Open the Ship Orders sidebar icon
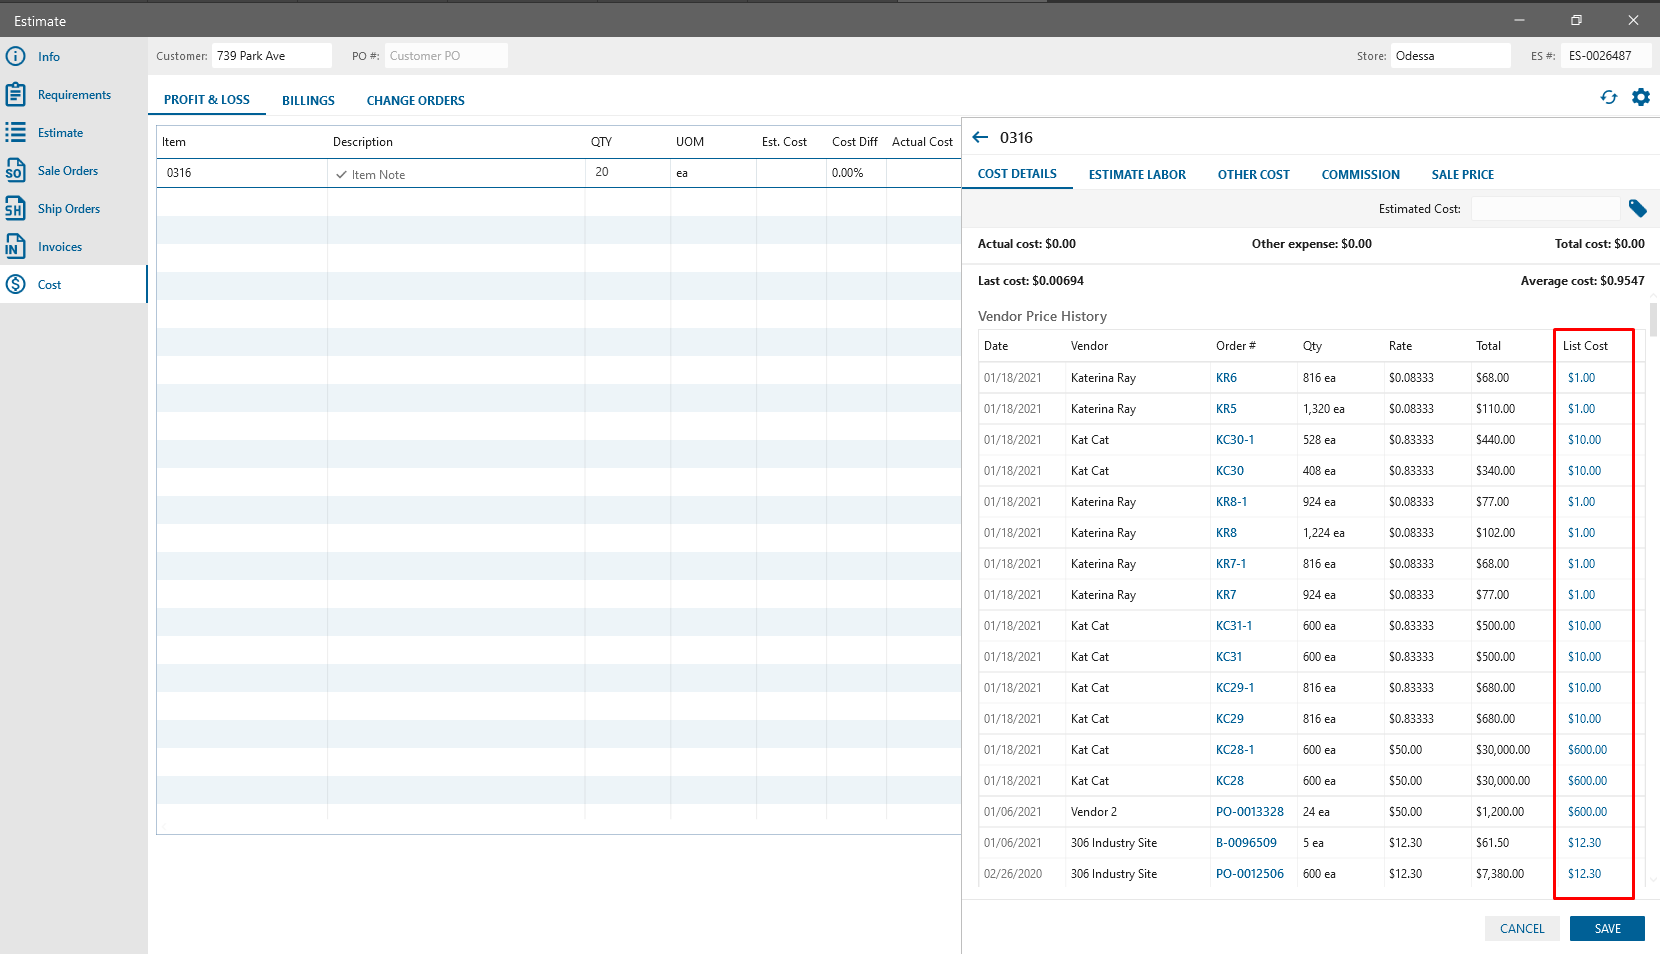The height and width of the screenshot is (954, 1660). click(x=16, y=209)
